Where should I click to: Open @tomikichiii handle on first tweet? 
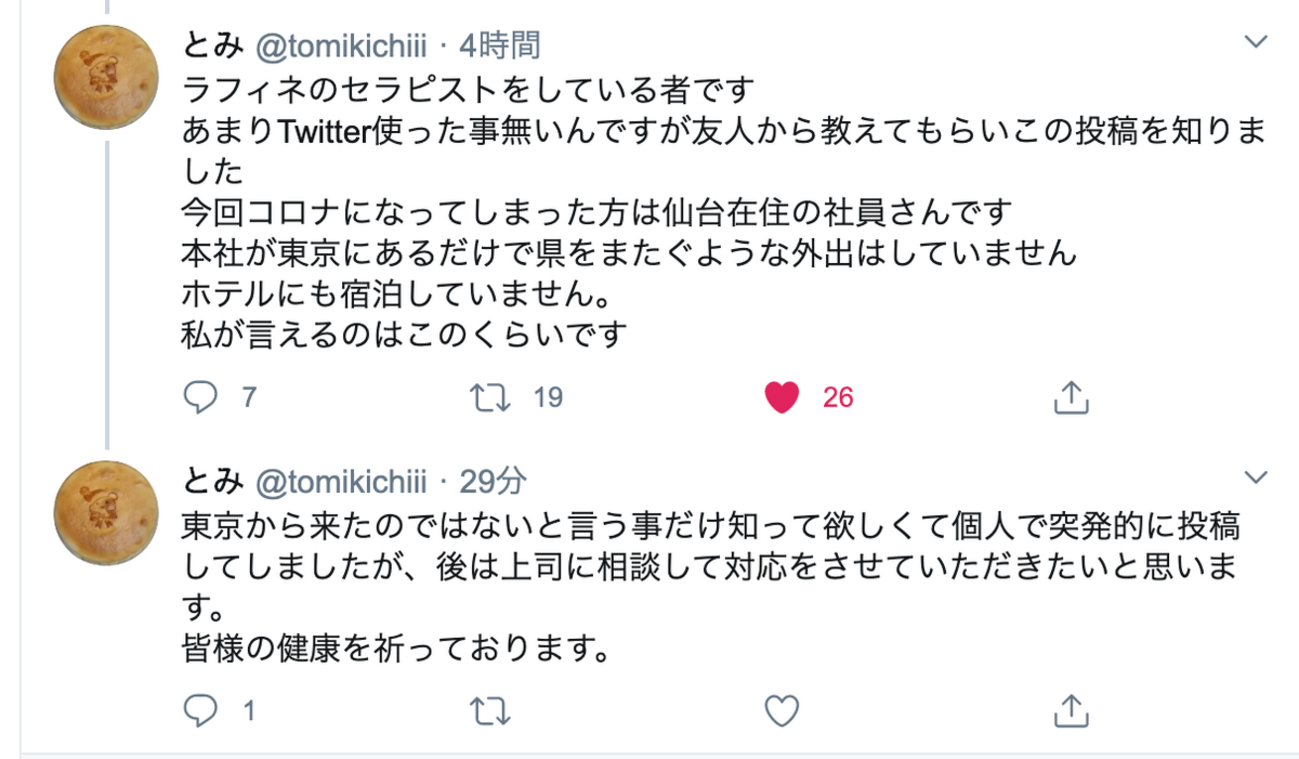pyautogui.click(x=344, y=45)
